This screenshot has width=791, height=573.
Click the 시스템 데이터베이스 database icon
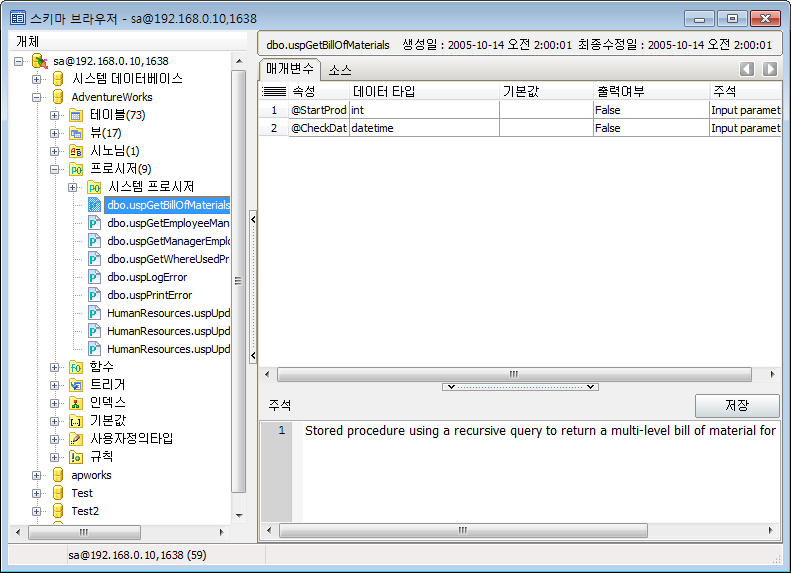click(58, 79)
